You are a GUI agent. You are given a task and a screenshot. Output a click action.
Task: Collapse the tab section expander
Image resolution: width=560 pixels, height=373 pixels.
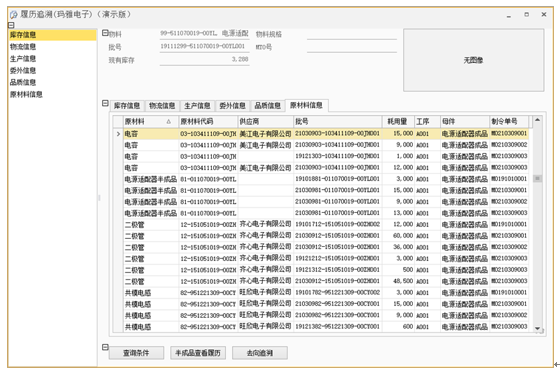[x=105, y=103]
